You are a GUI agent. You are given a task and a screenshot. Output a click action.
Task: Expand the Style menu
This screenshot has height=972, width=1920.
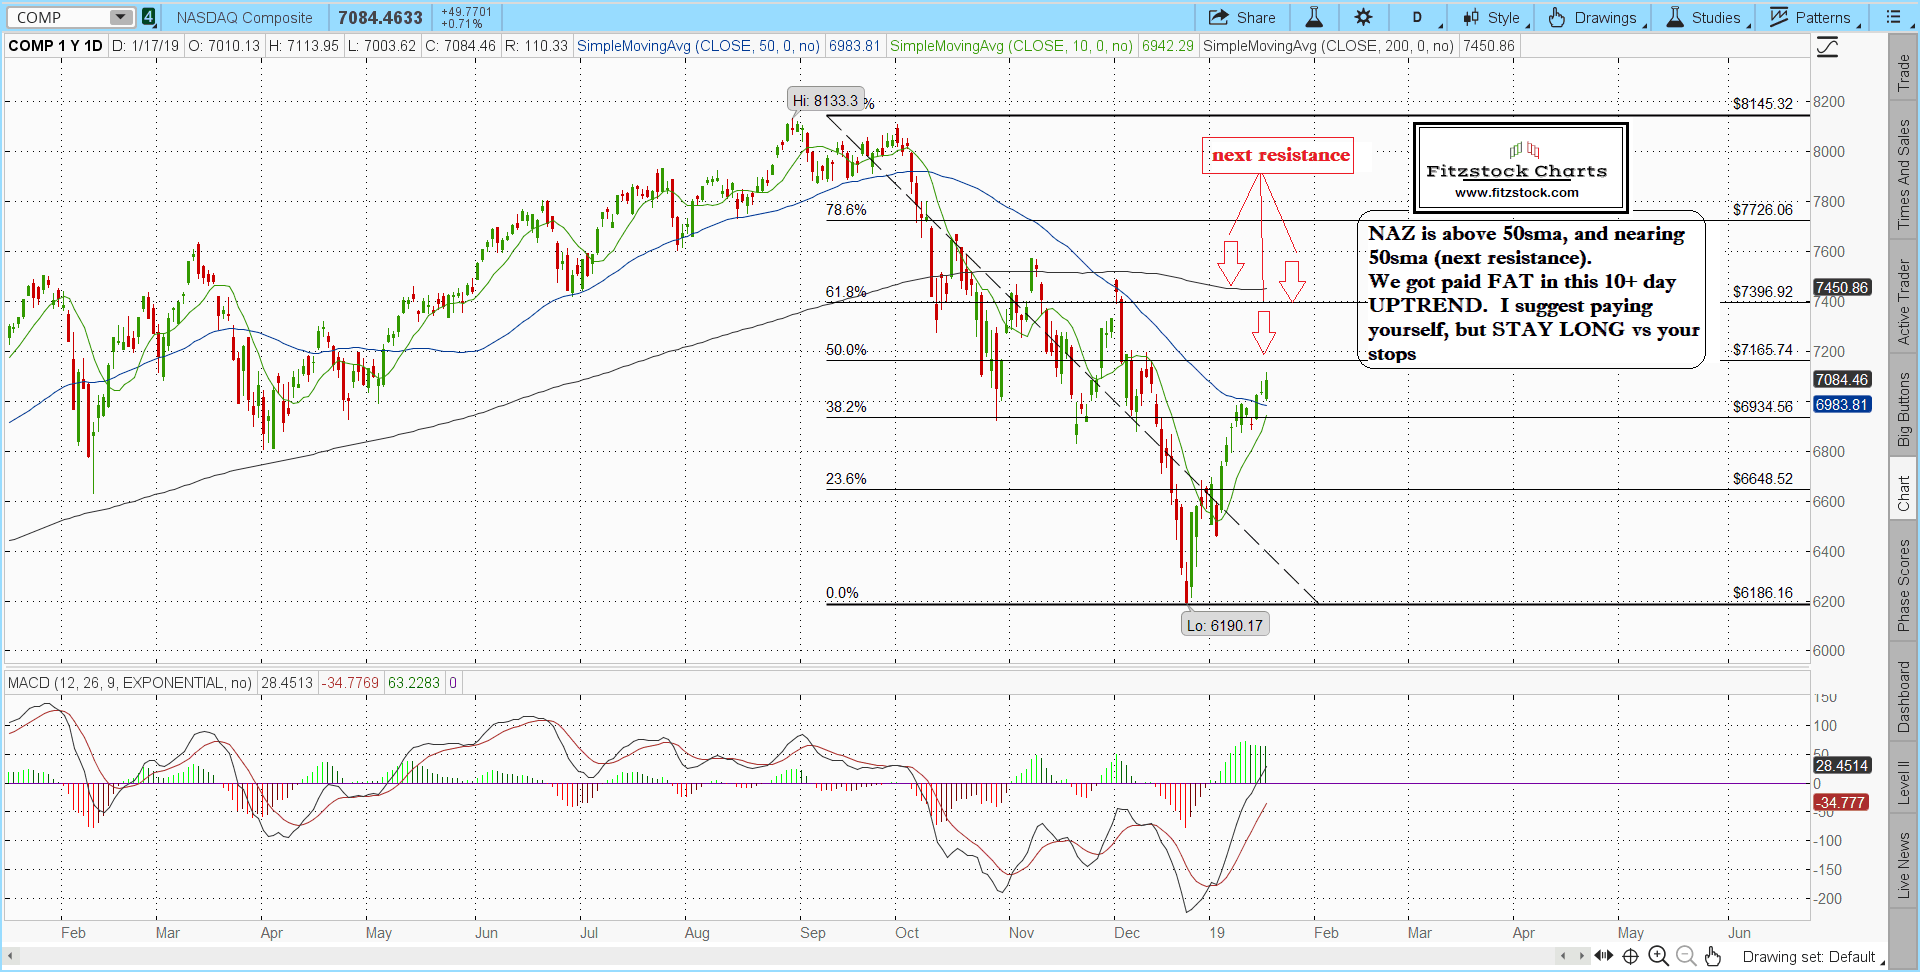point(1492,17)
